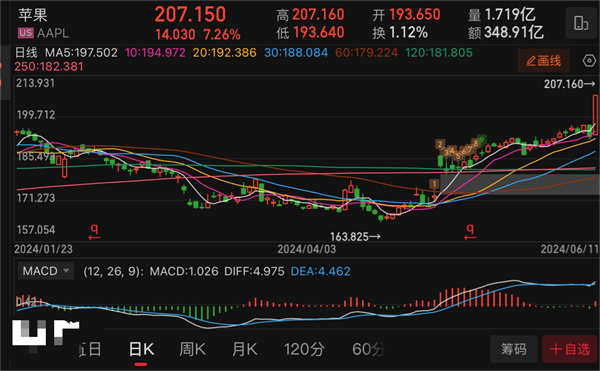Click the 苹果 stock name
The width and height of the screenshot is (600, 371).
[x=33, y=15]
